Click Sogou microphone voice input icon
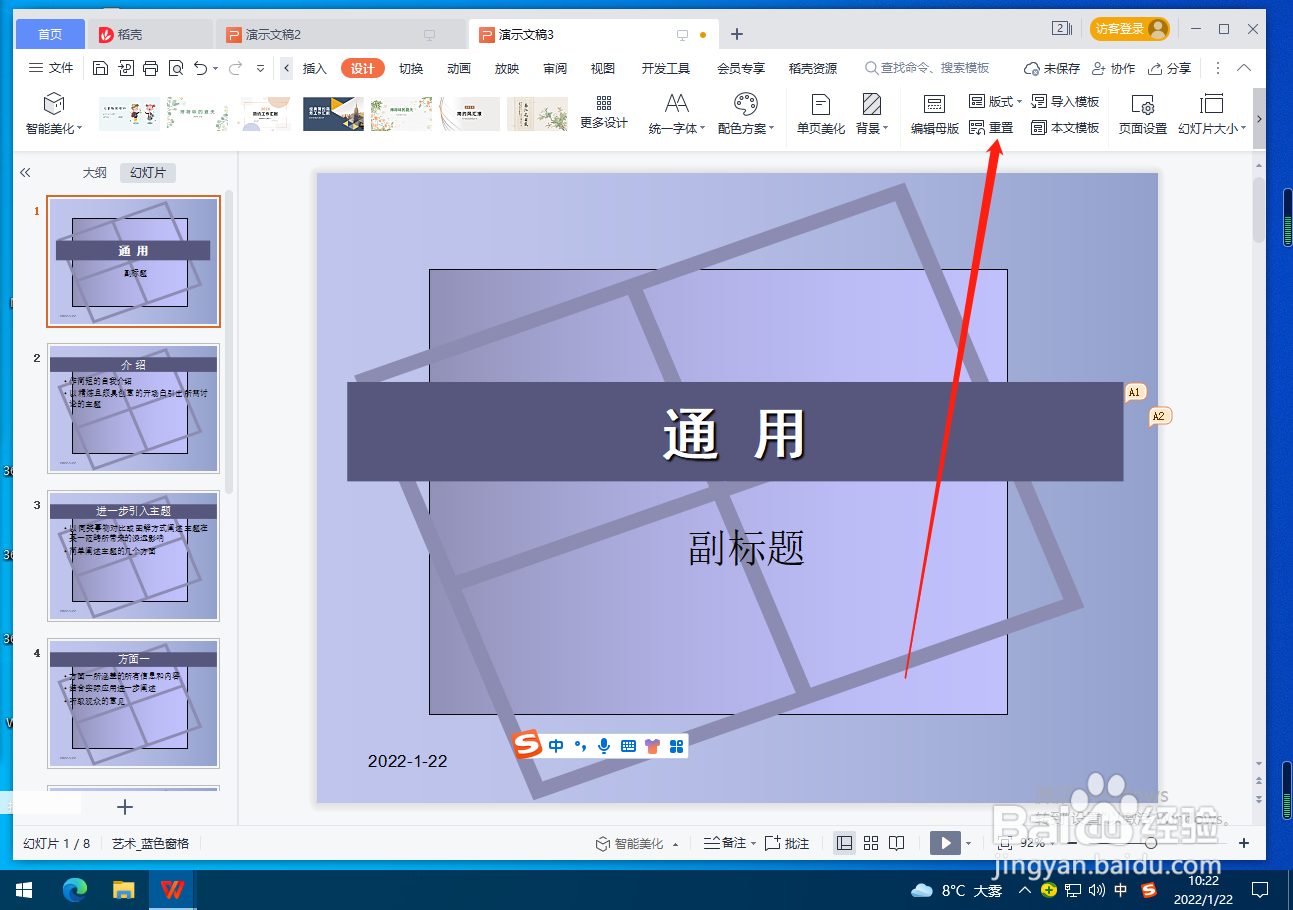This screenshot has width=1293, height=910. pyautogui.click(x=604, y=746)
